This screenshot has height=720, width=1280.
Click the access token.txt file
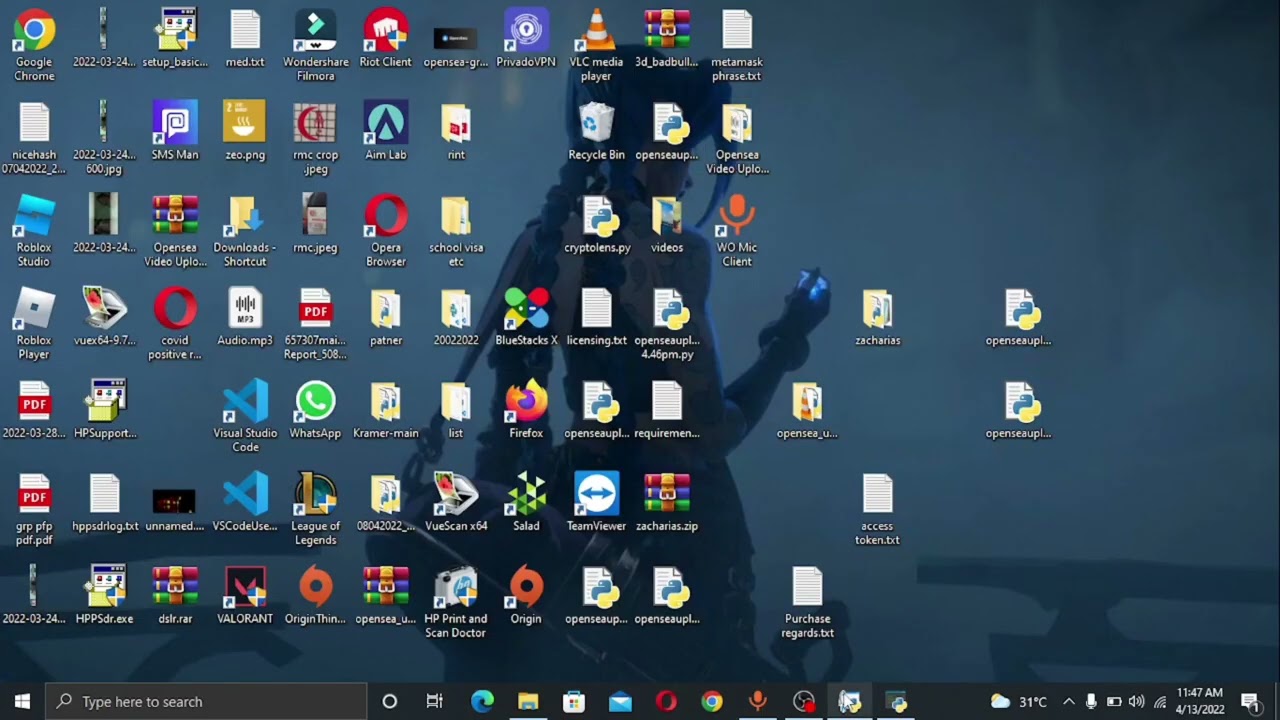click(877, 509)
